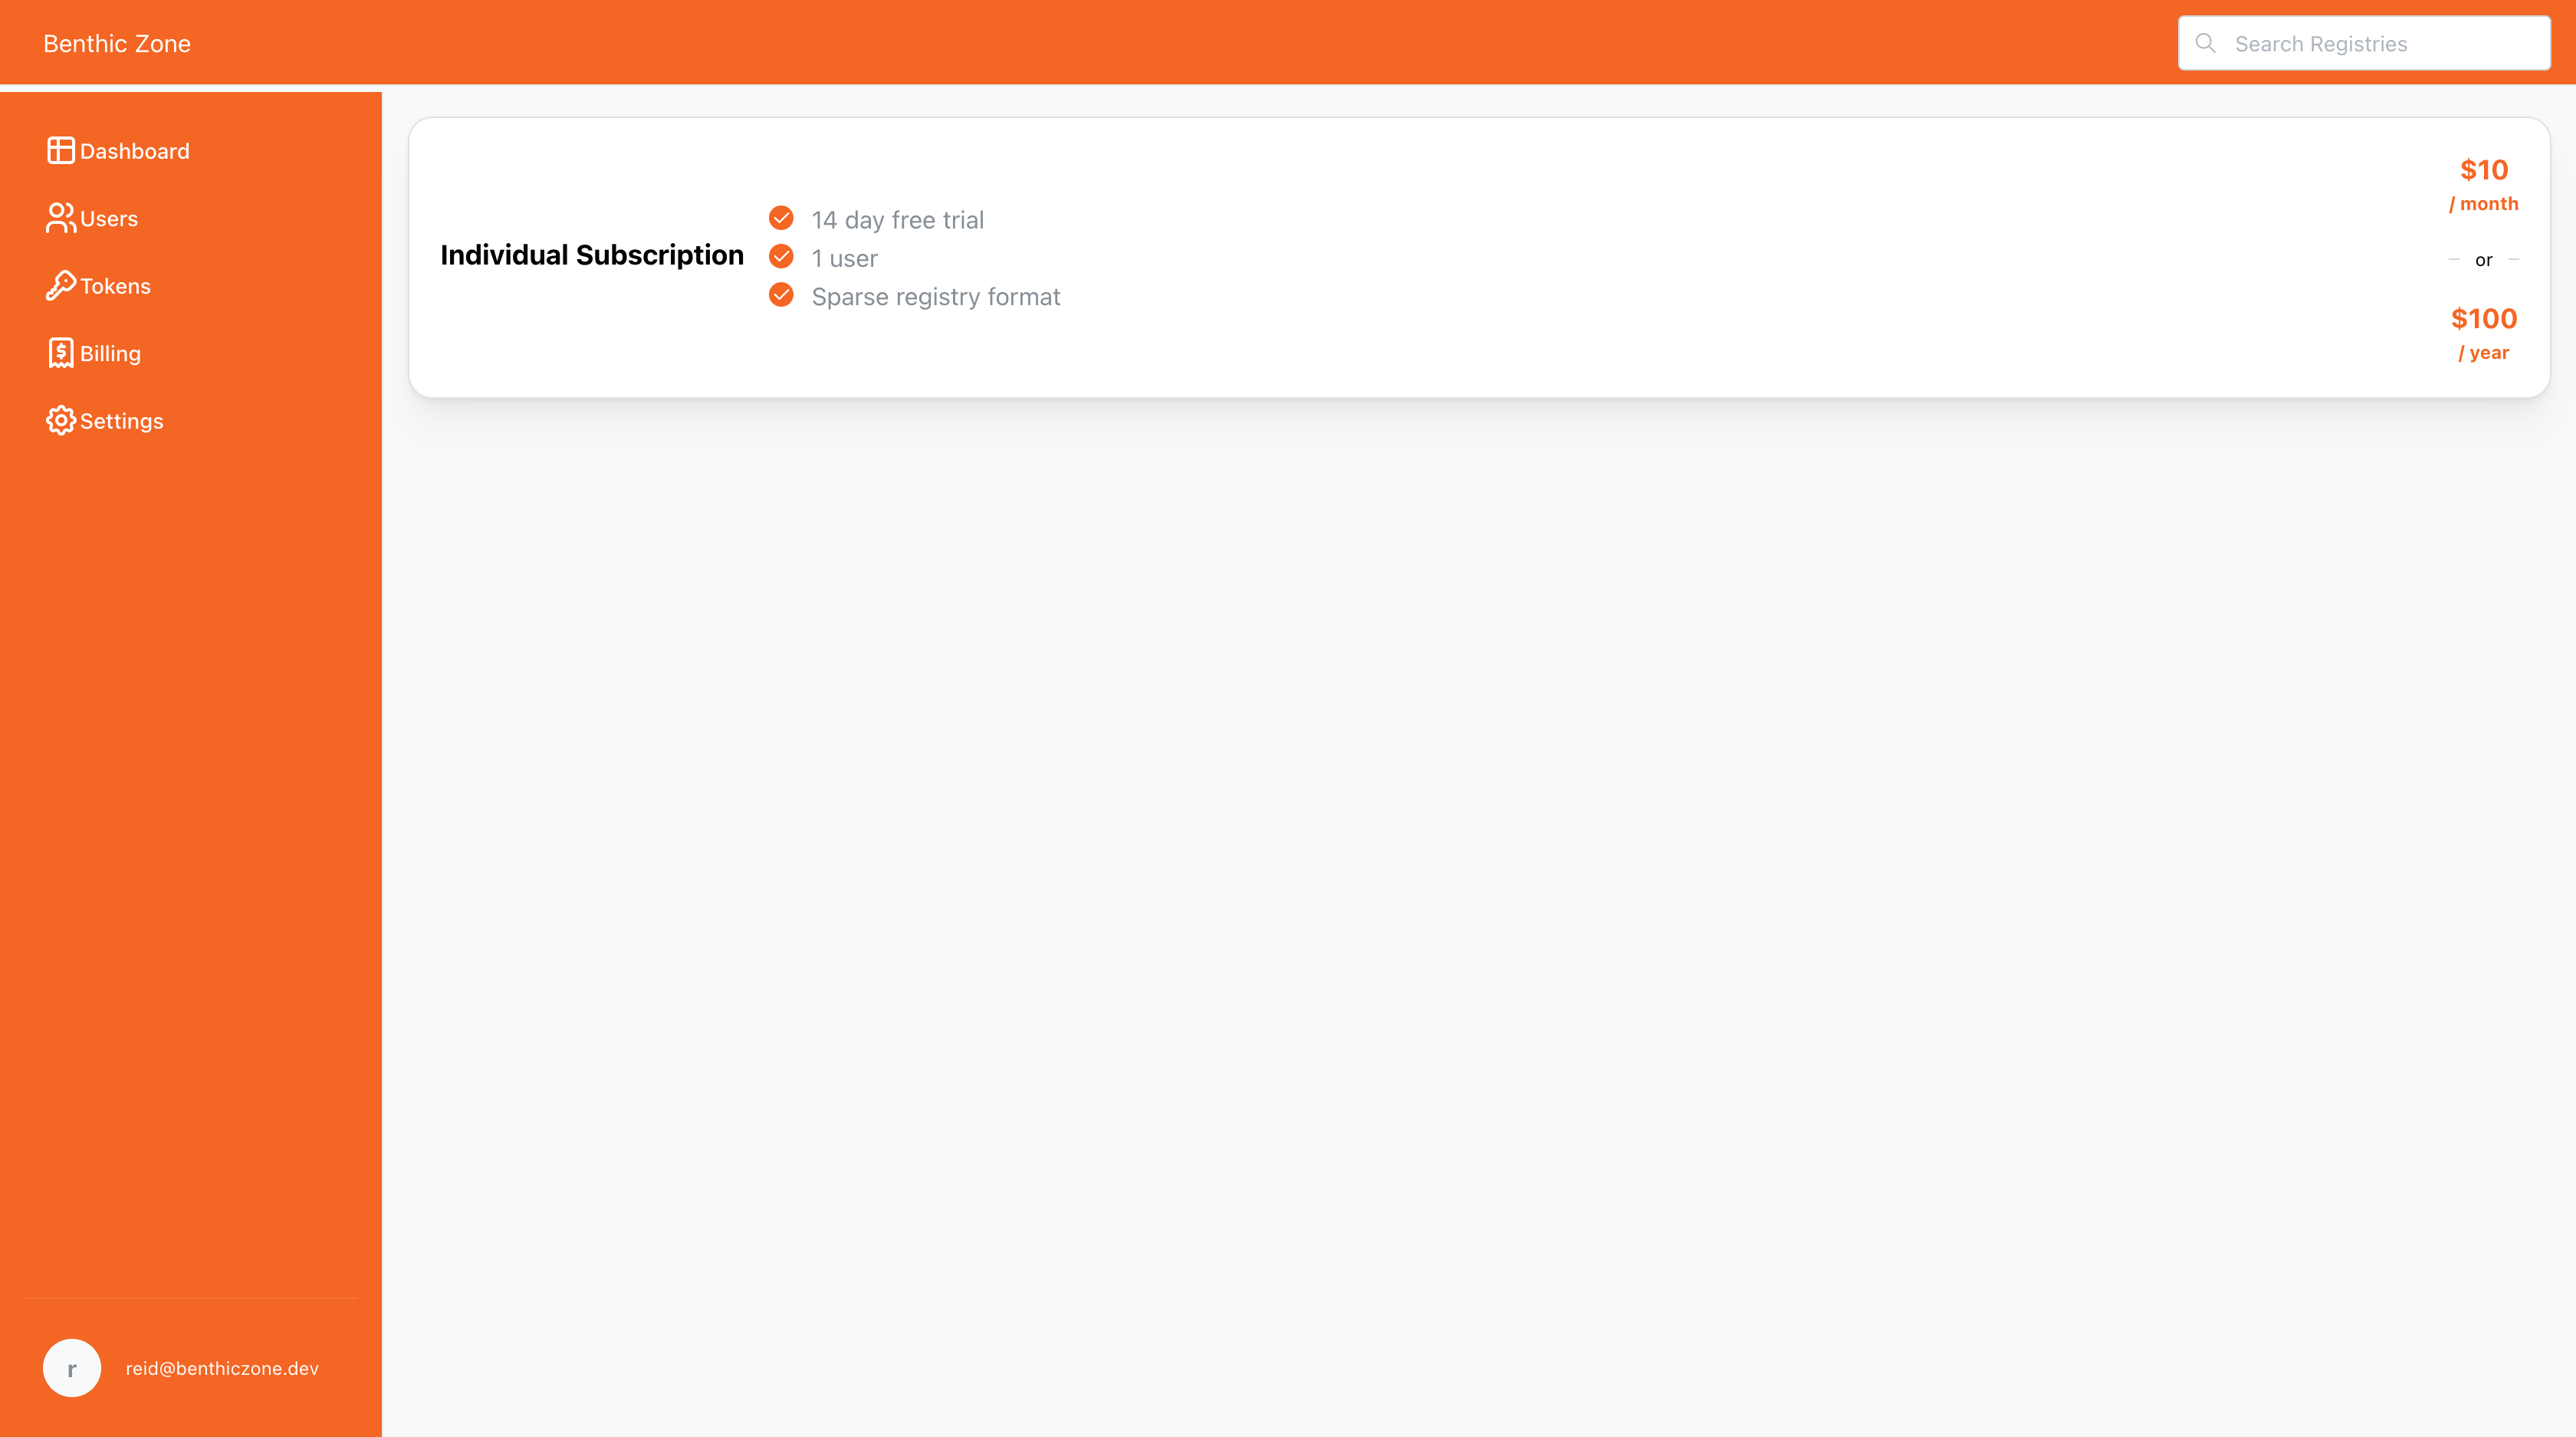Navigate to Billing
The height and width of the screenshot is (1437, 2576).
tap(111, 354)
